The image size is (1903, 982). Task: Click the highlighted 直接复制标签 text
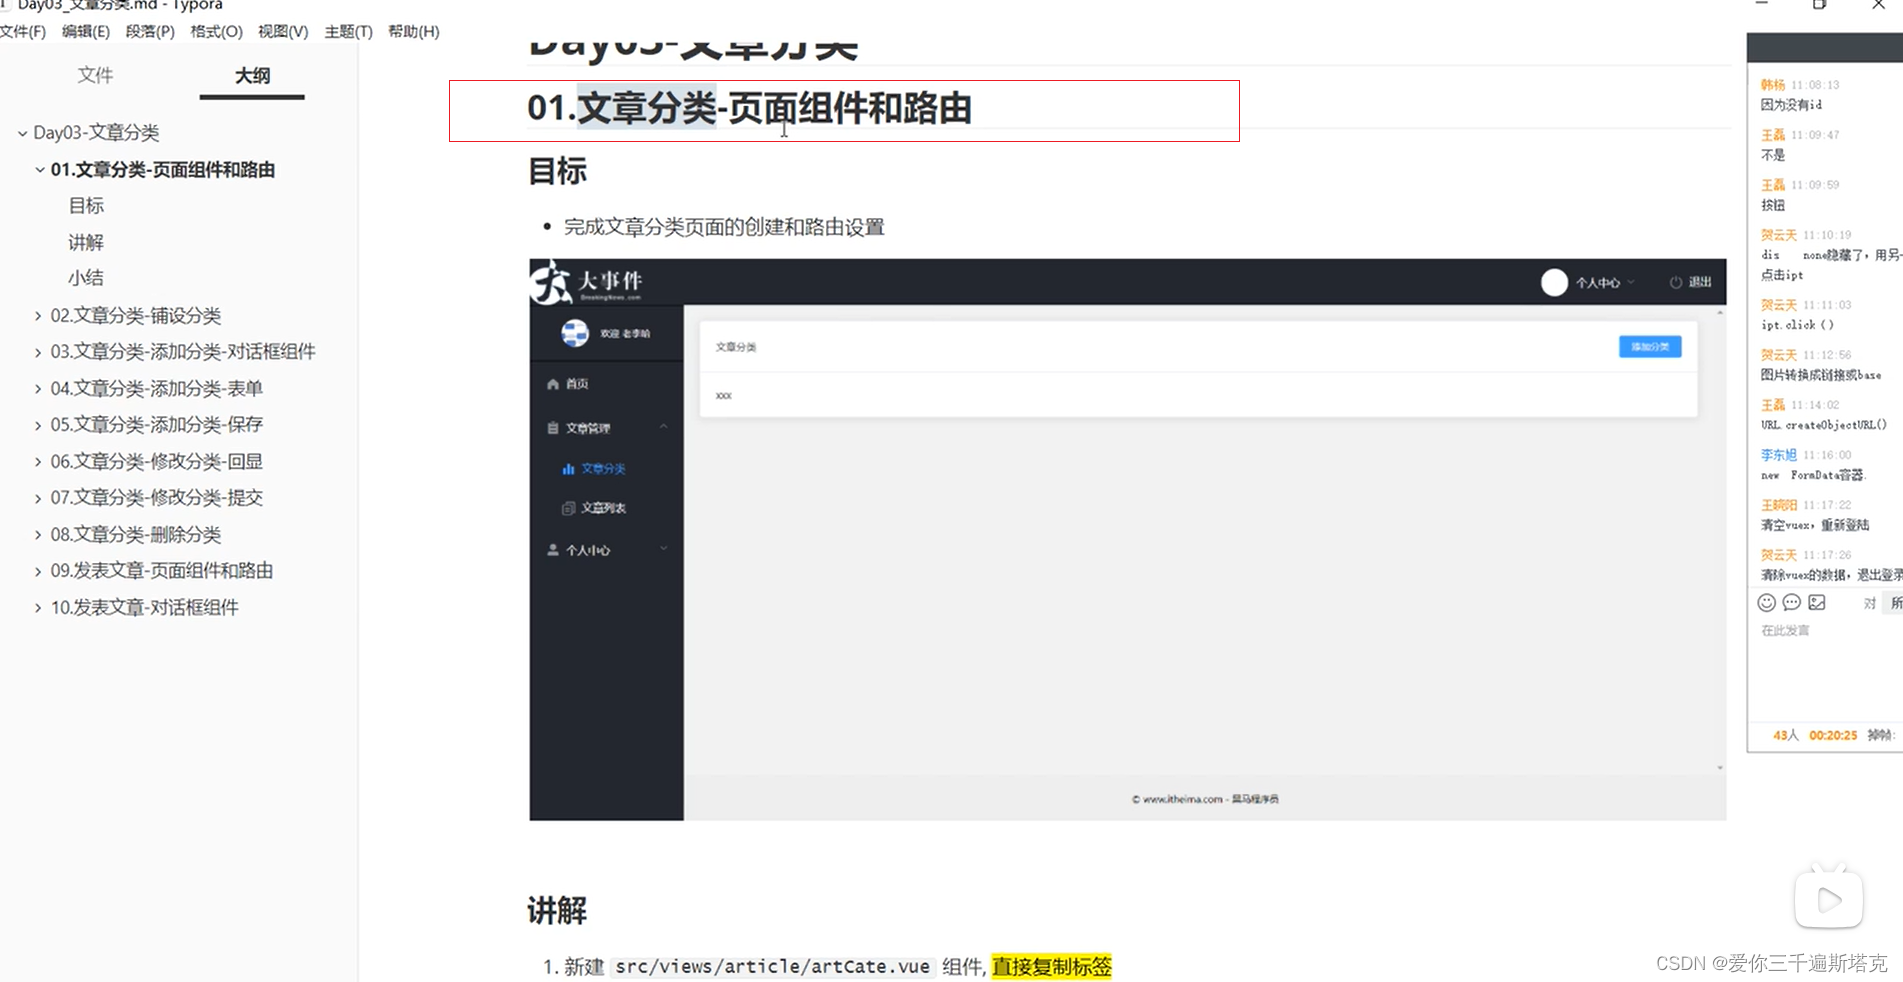tap(1052, 967)
